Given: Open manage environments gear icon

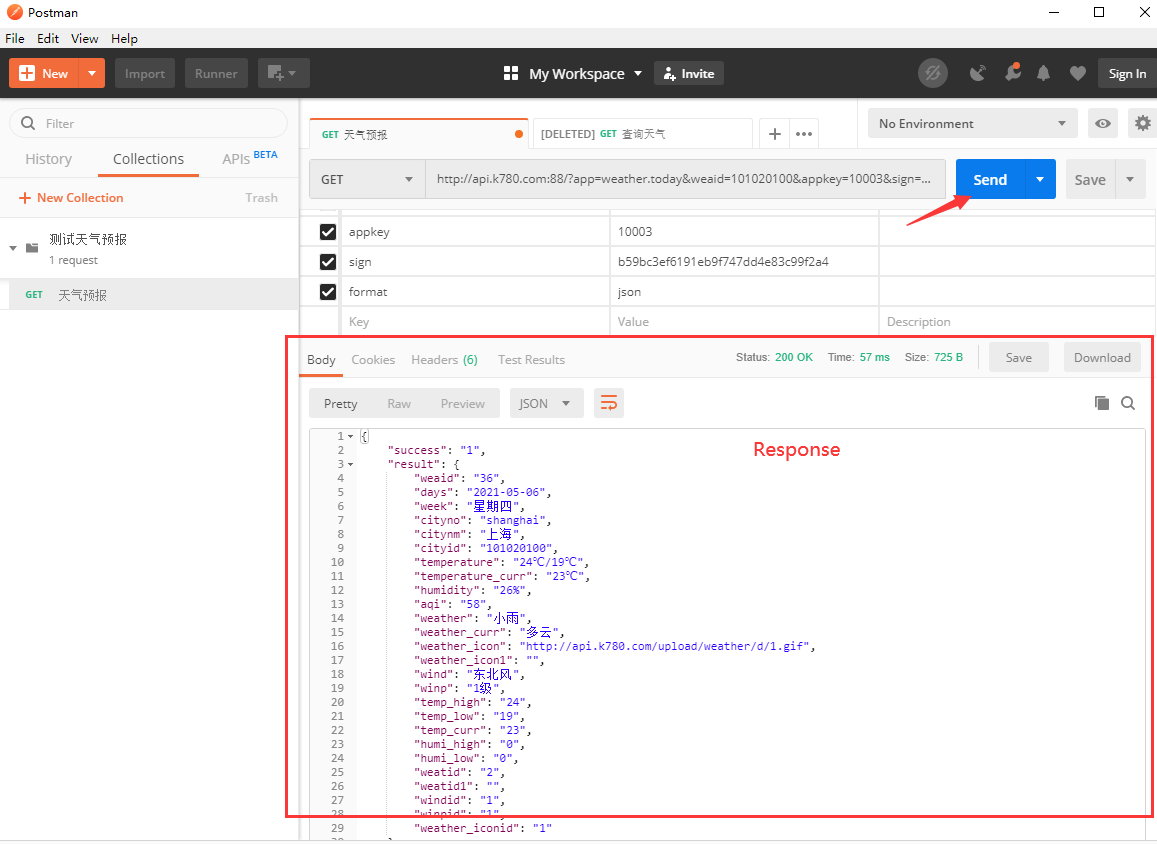Looking at the screenshot, I should click(x=1142, y=123).
